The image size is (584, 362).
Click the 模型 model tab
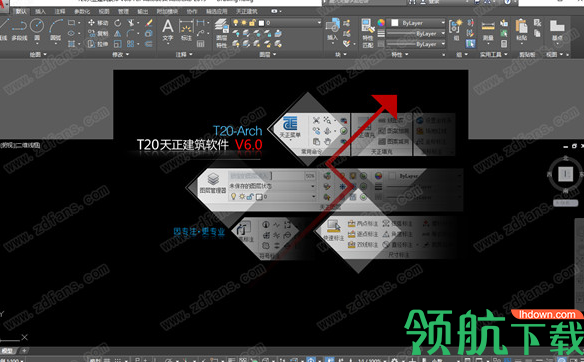8,350
